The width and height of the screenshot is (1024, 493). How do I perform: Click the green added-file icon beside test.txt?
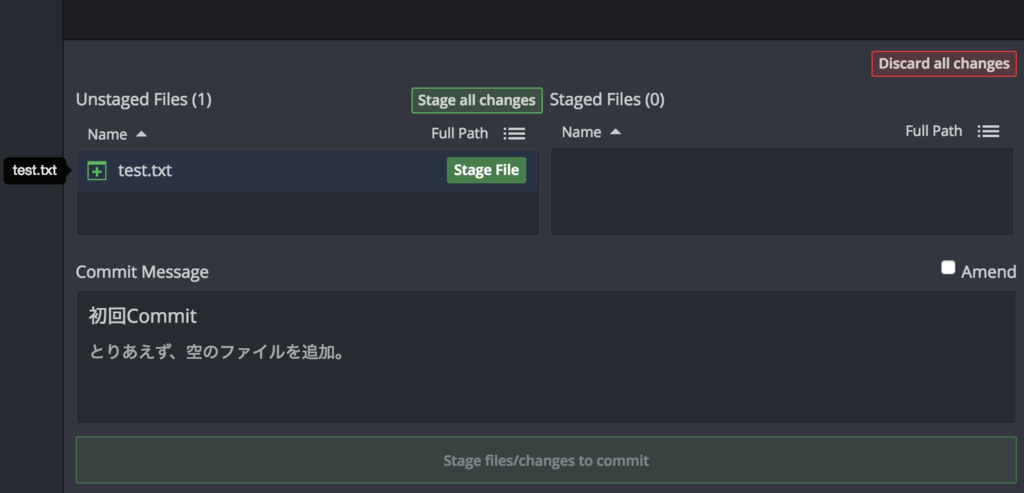tap(97, 171)
